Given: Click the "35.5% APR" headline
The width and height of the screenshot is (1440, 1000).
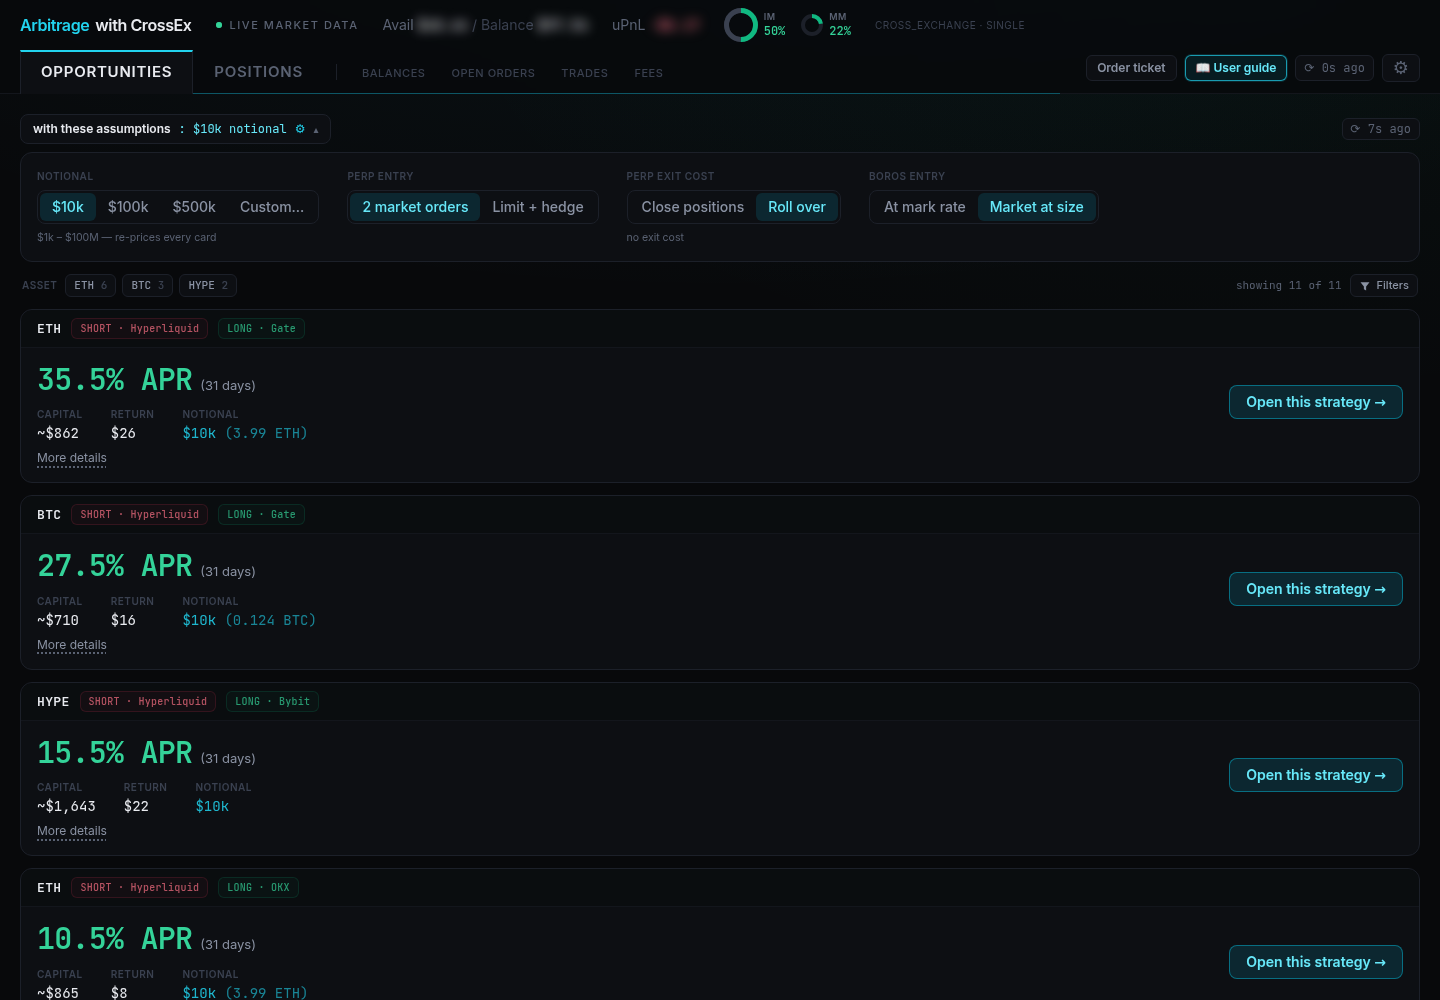Looking at the screenshot, I should (114, 380).
